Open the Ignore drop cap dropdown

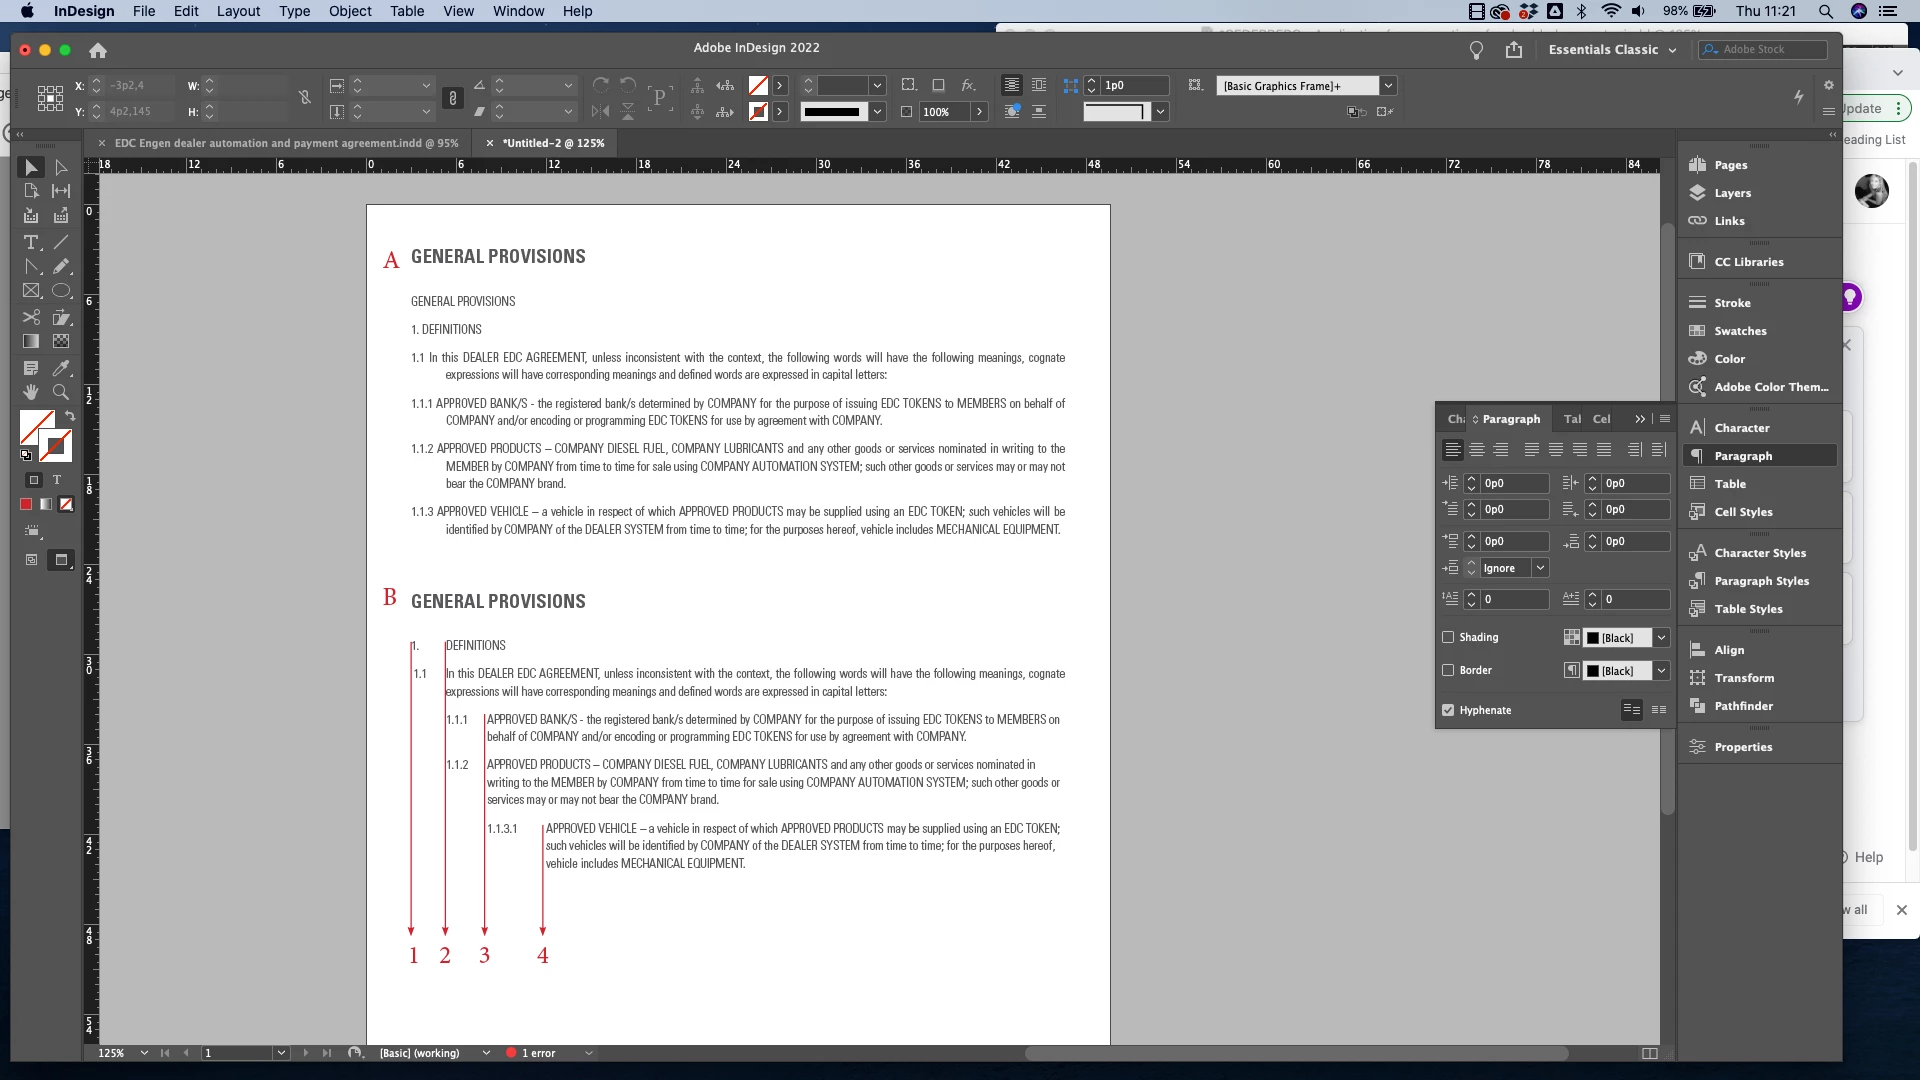point(1540,568)
